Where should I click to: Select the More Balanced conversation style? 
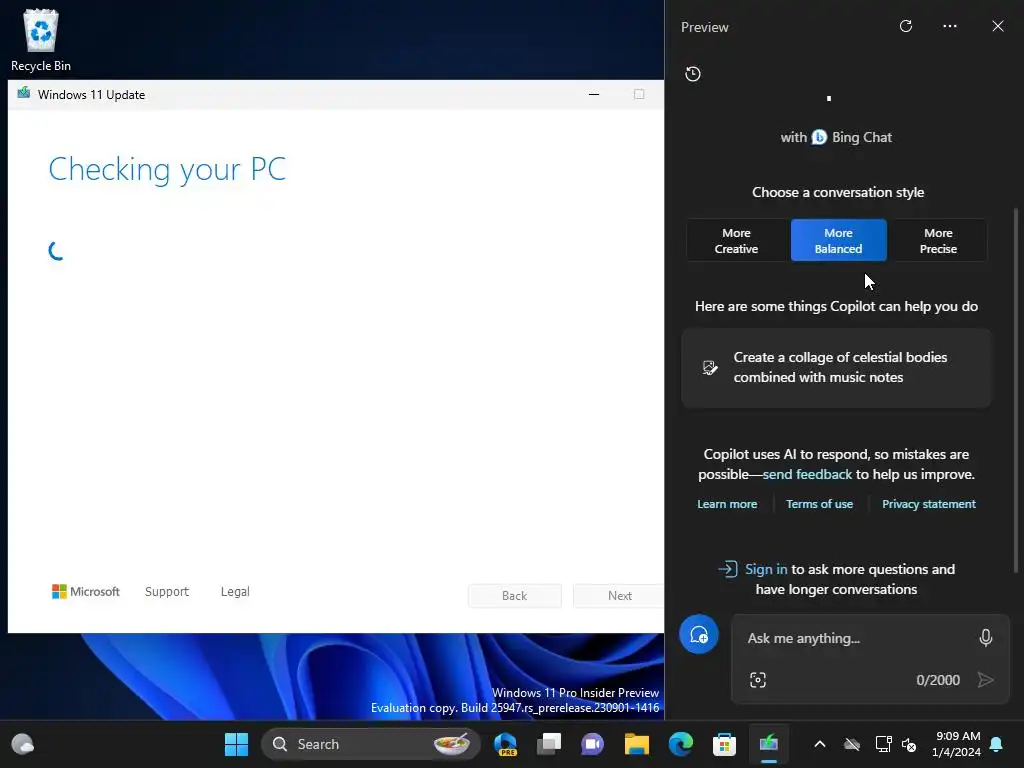coord(839,240)
